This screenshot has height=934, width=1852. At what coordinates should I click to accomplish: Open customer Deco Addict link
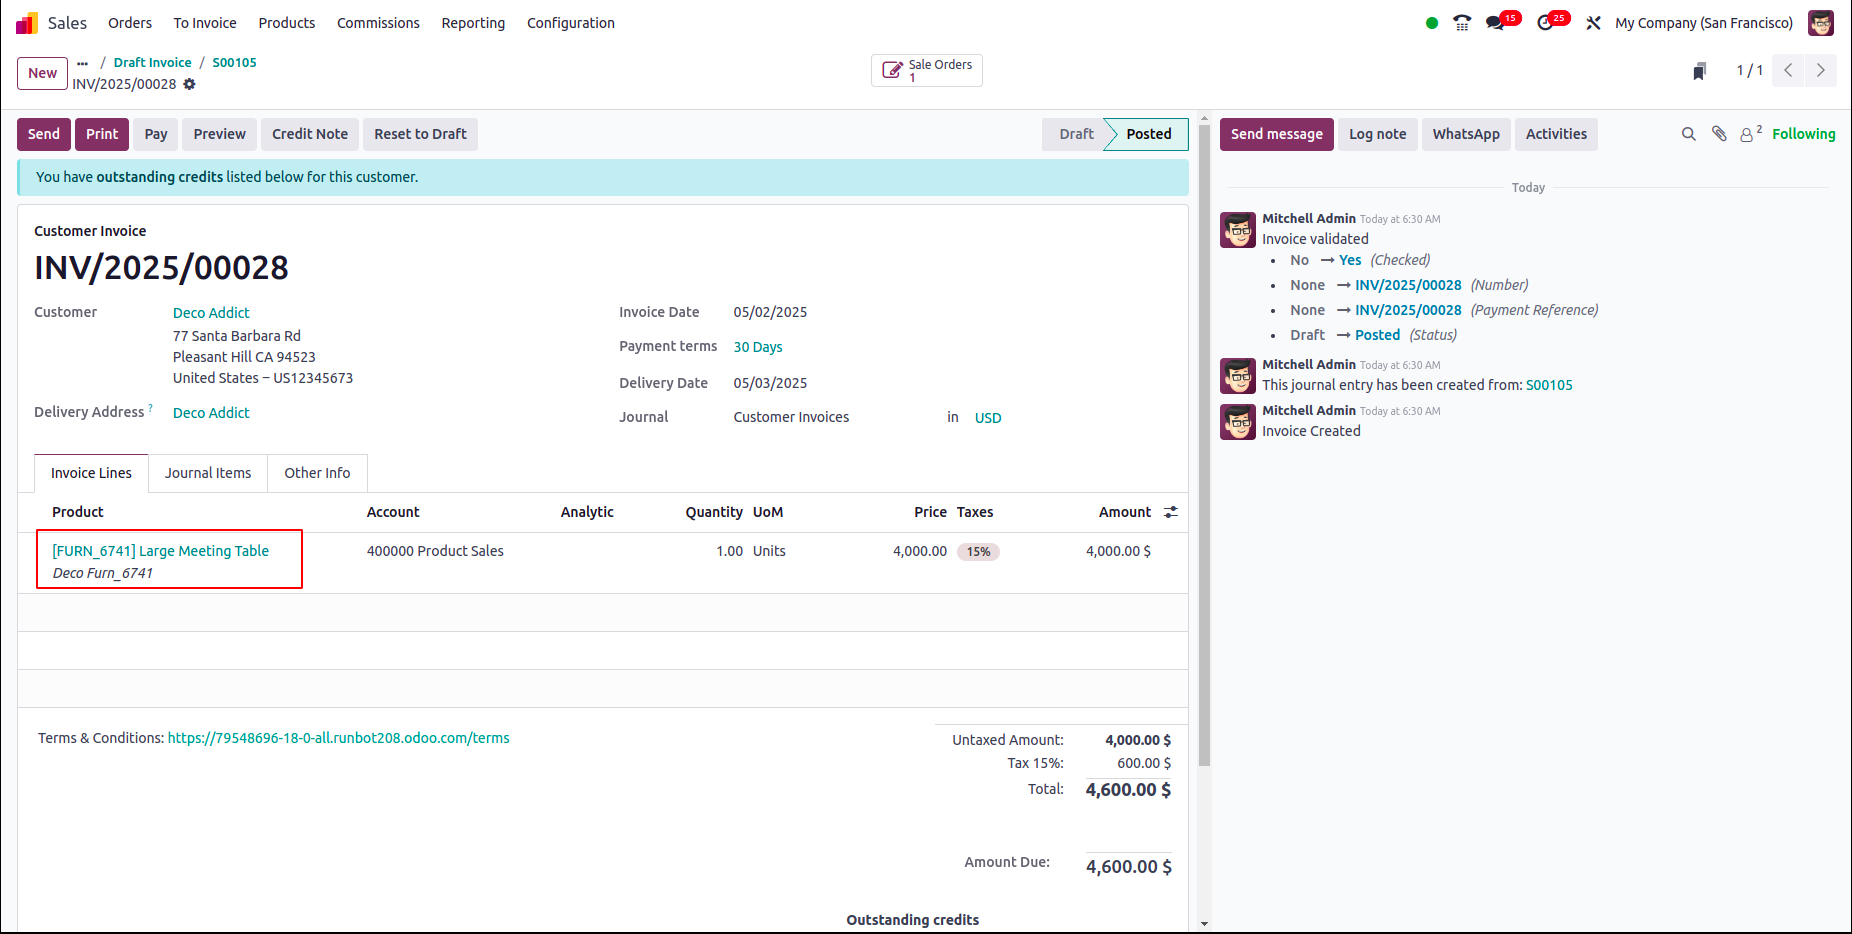click(211, 313)
